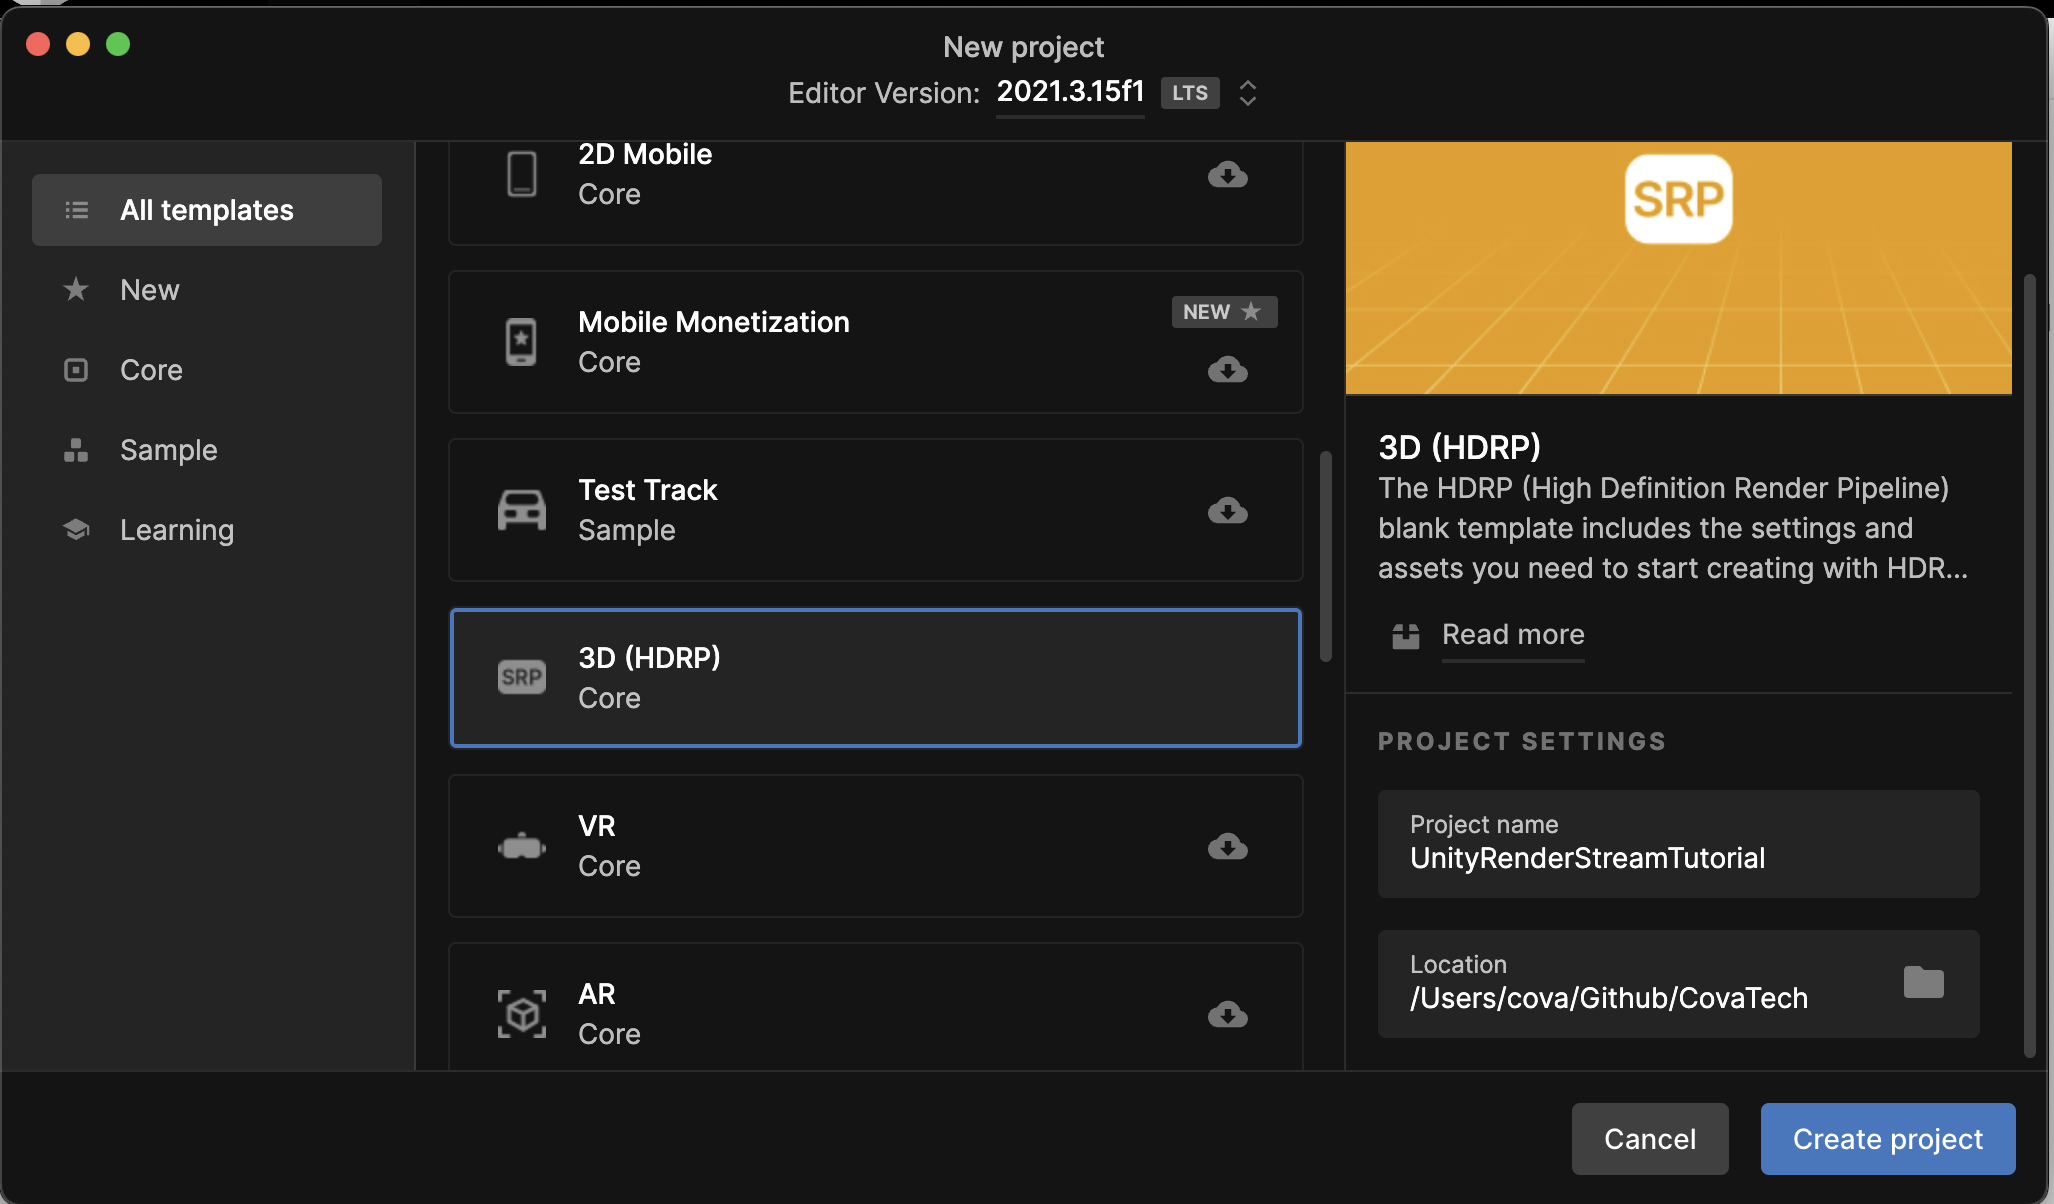Download the Mobile Monetization template
This screenshot has height=1204, width=2054.
pyautogui.click(x=1228, y=371)
